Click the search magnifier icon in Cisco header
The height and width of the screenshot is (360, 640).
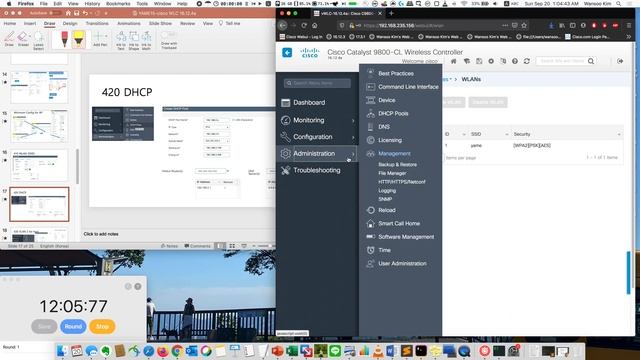[x=591, y=61]
